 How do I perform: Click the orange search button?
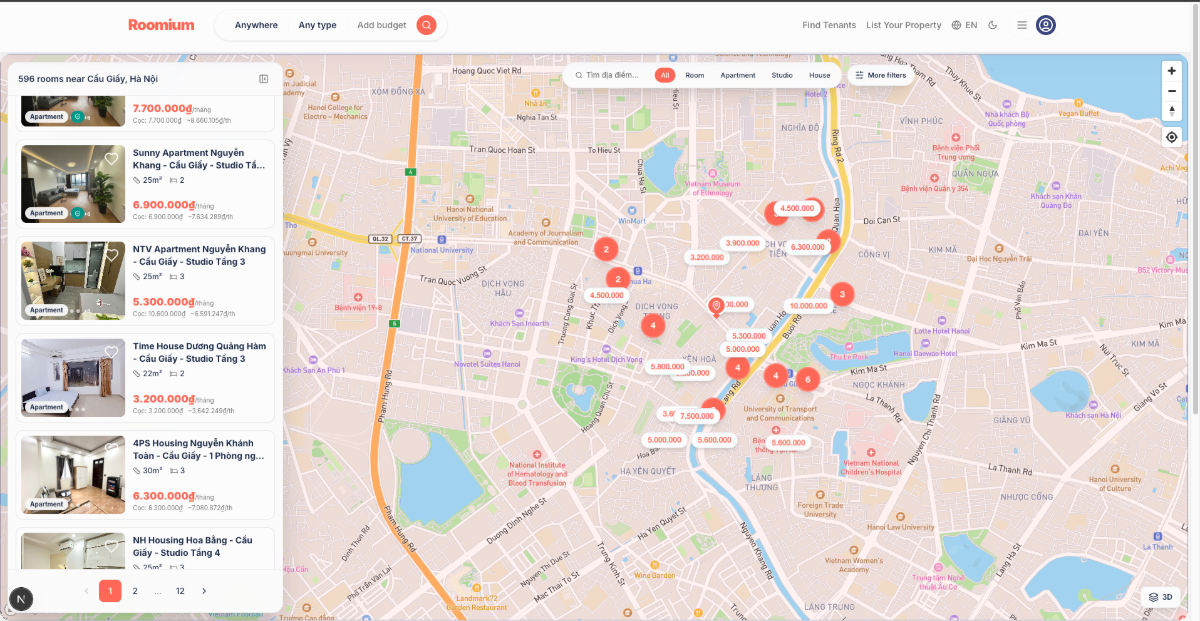coord(427,25)
